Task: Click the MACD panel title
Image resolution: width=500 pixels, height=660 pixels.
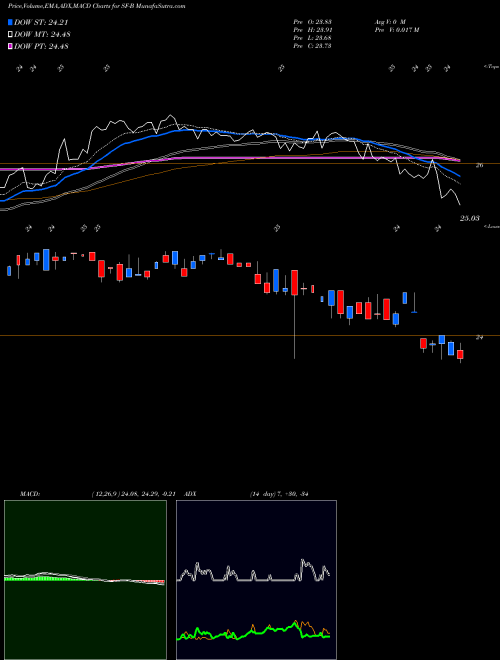Action: pos(30,494)
